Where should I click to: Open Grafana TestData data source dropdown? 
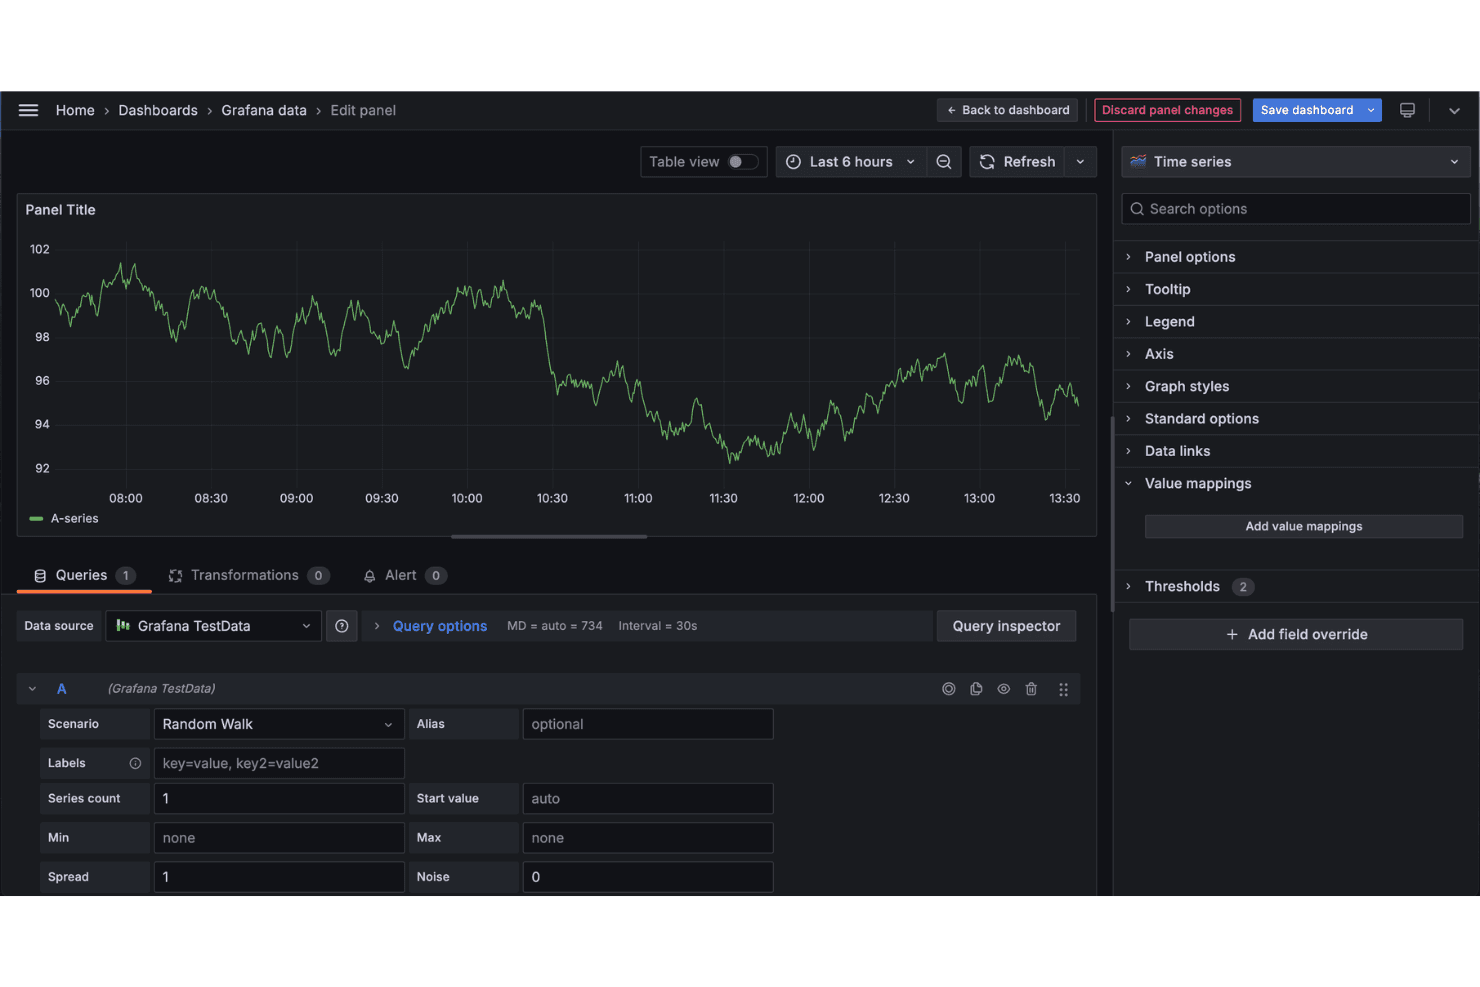click(213, 626)
